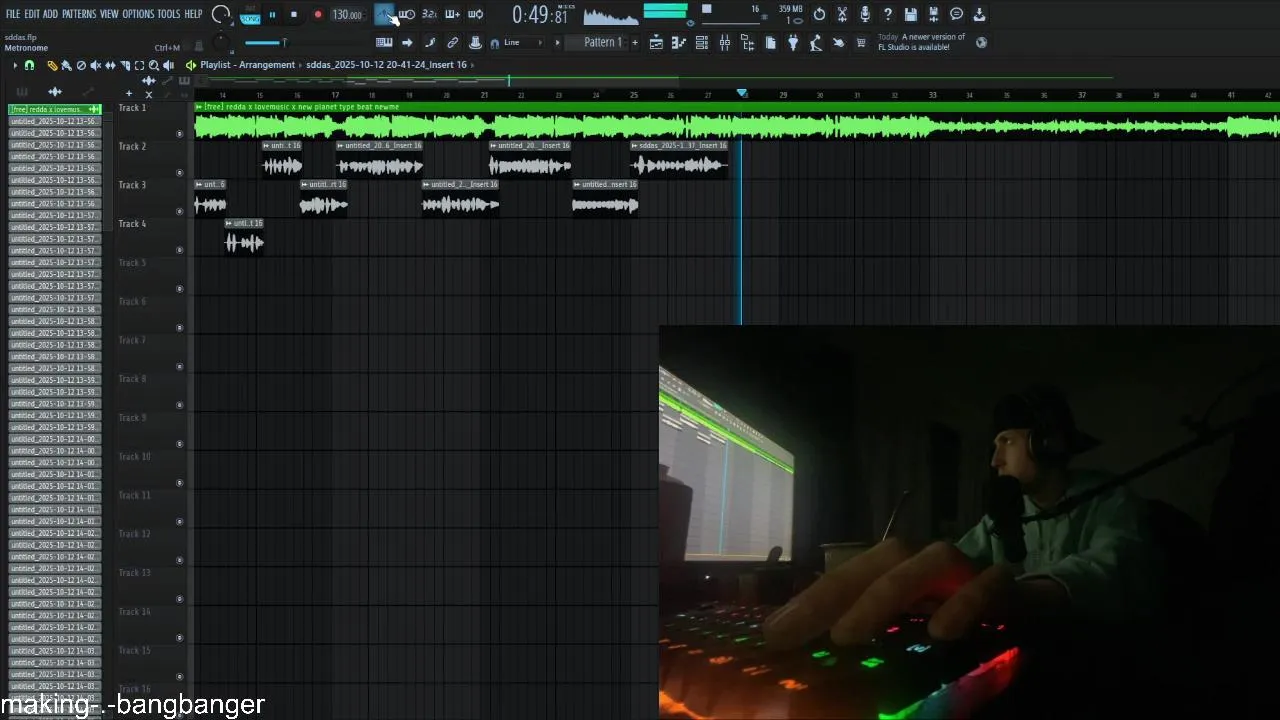The image size is (1280, 720).
Task: Open the Channel rack icon
Action: click(x=702, y=43)
